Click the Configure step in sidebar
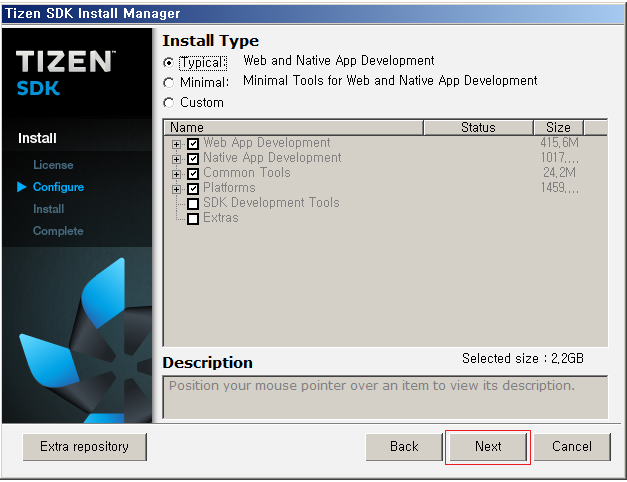627x482 pixels. (58, 187)
